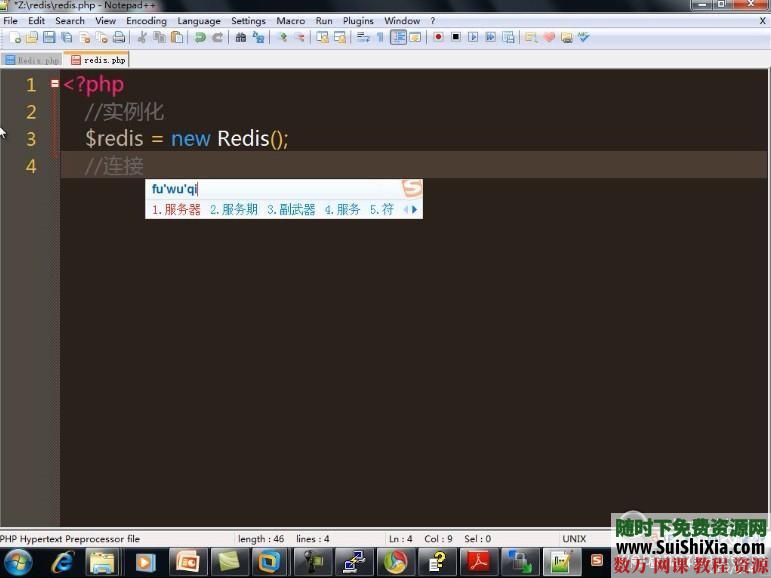Open the Encoding menu
This screenshot has width=771, height=578.
[146, 20]
